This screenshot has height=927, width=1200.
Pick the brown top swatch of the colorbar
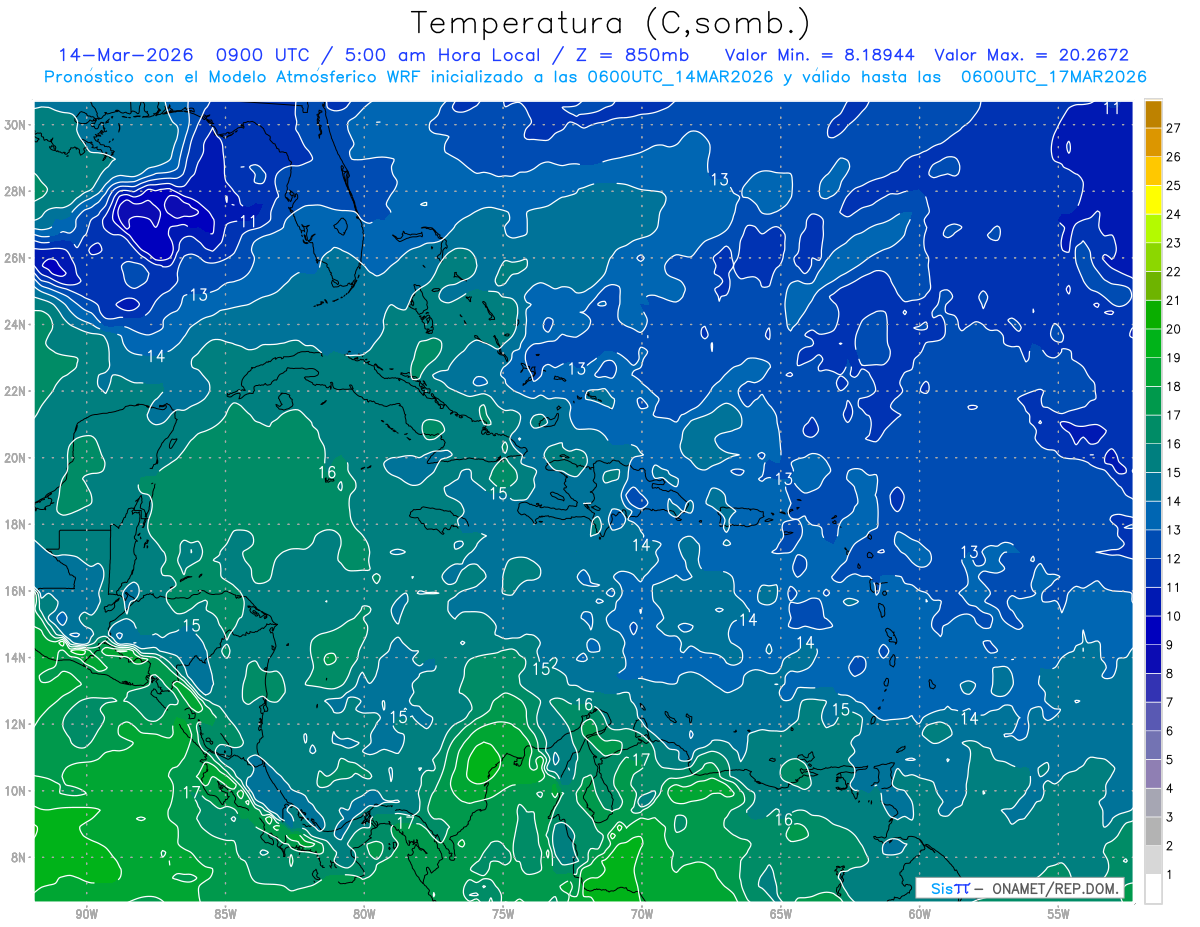click(1153, 114)
